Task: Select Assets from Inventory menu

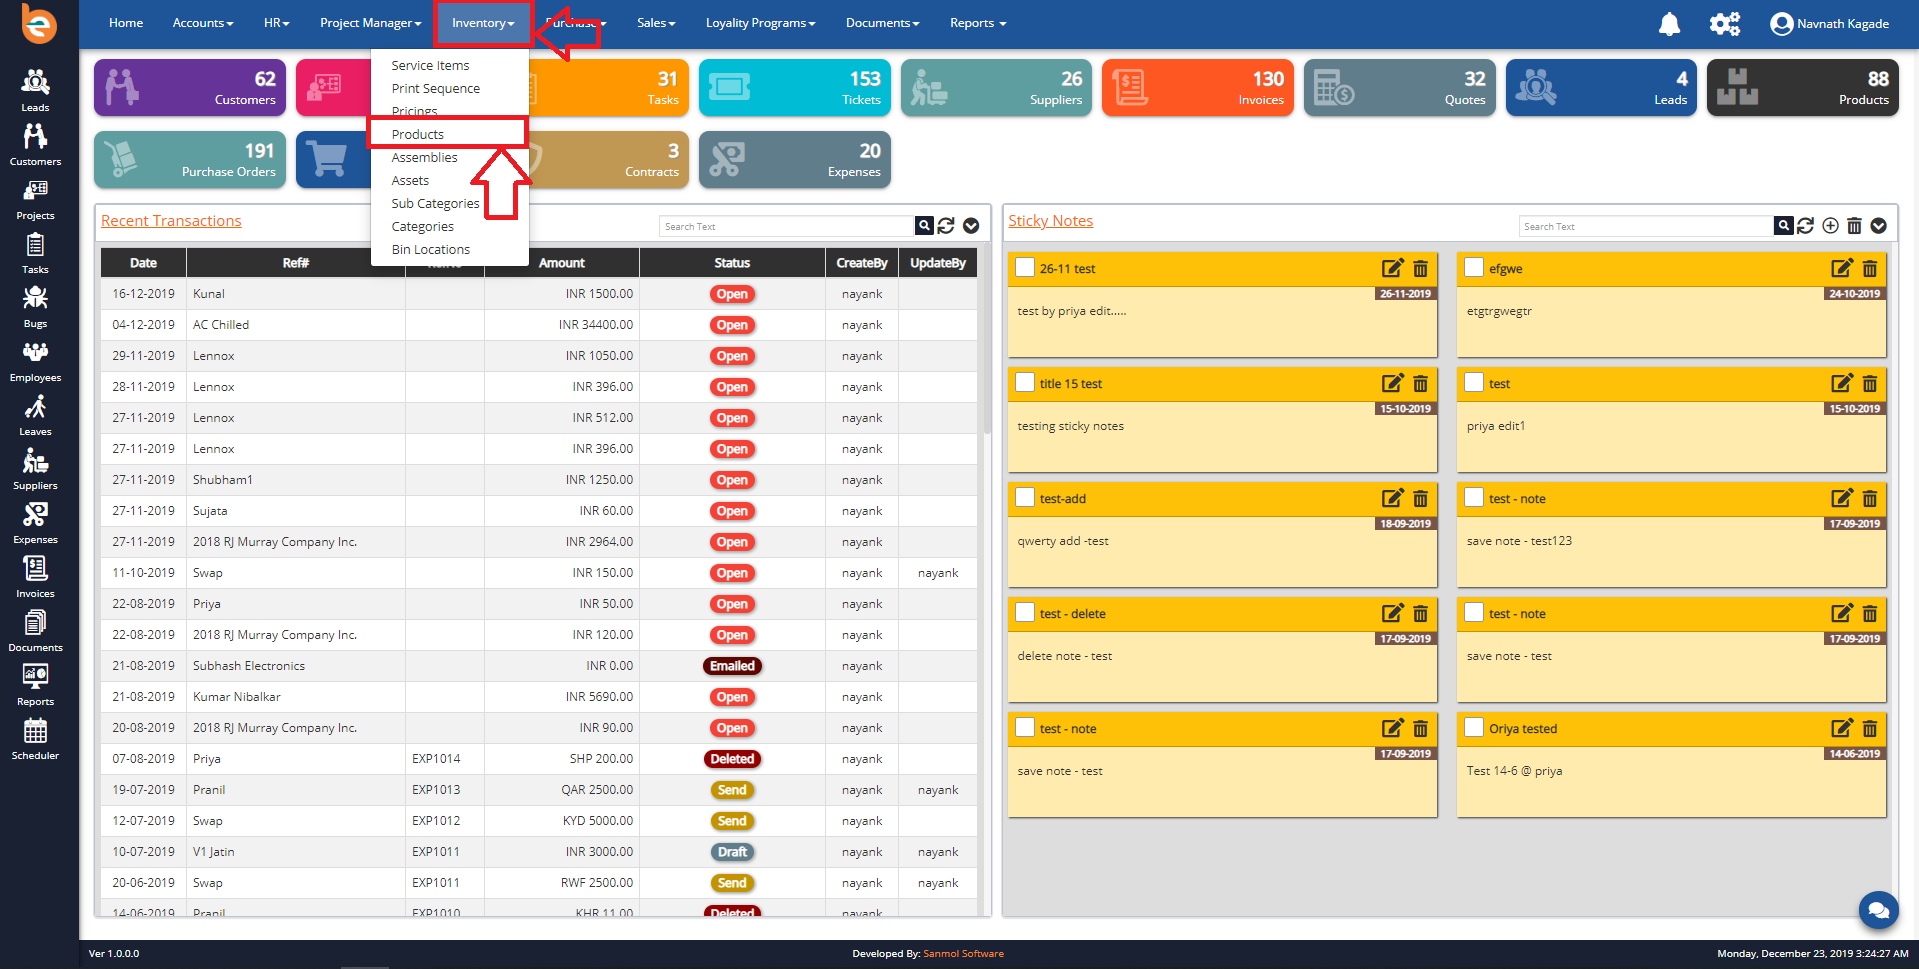Action: tap(410, 180)
